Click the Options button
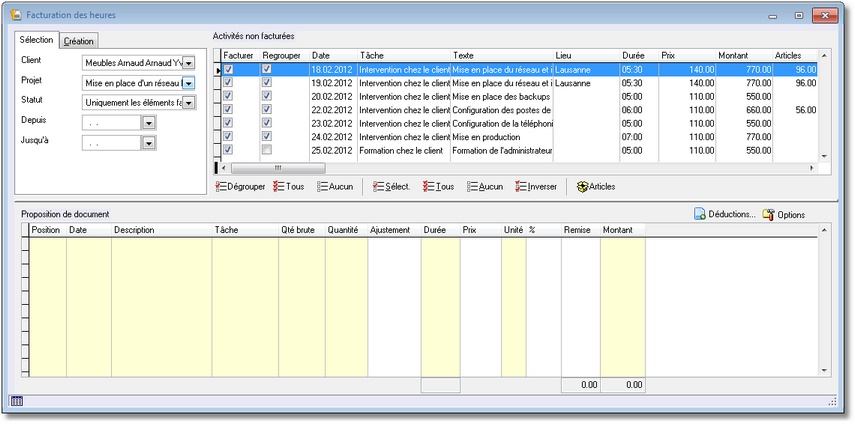The width and height of the screenshot is (855, 424). point(783,215)
